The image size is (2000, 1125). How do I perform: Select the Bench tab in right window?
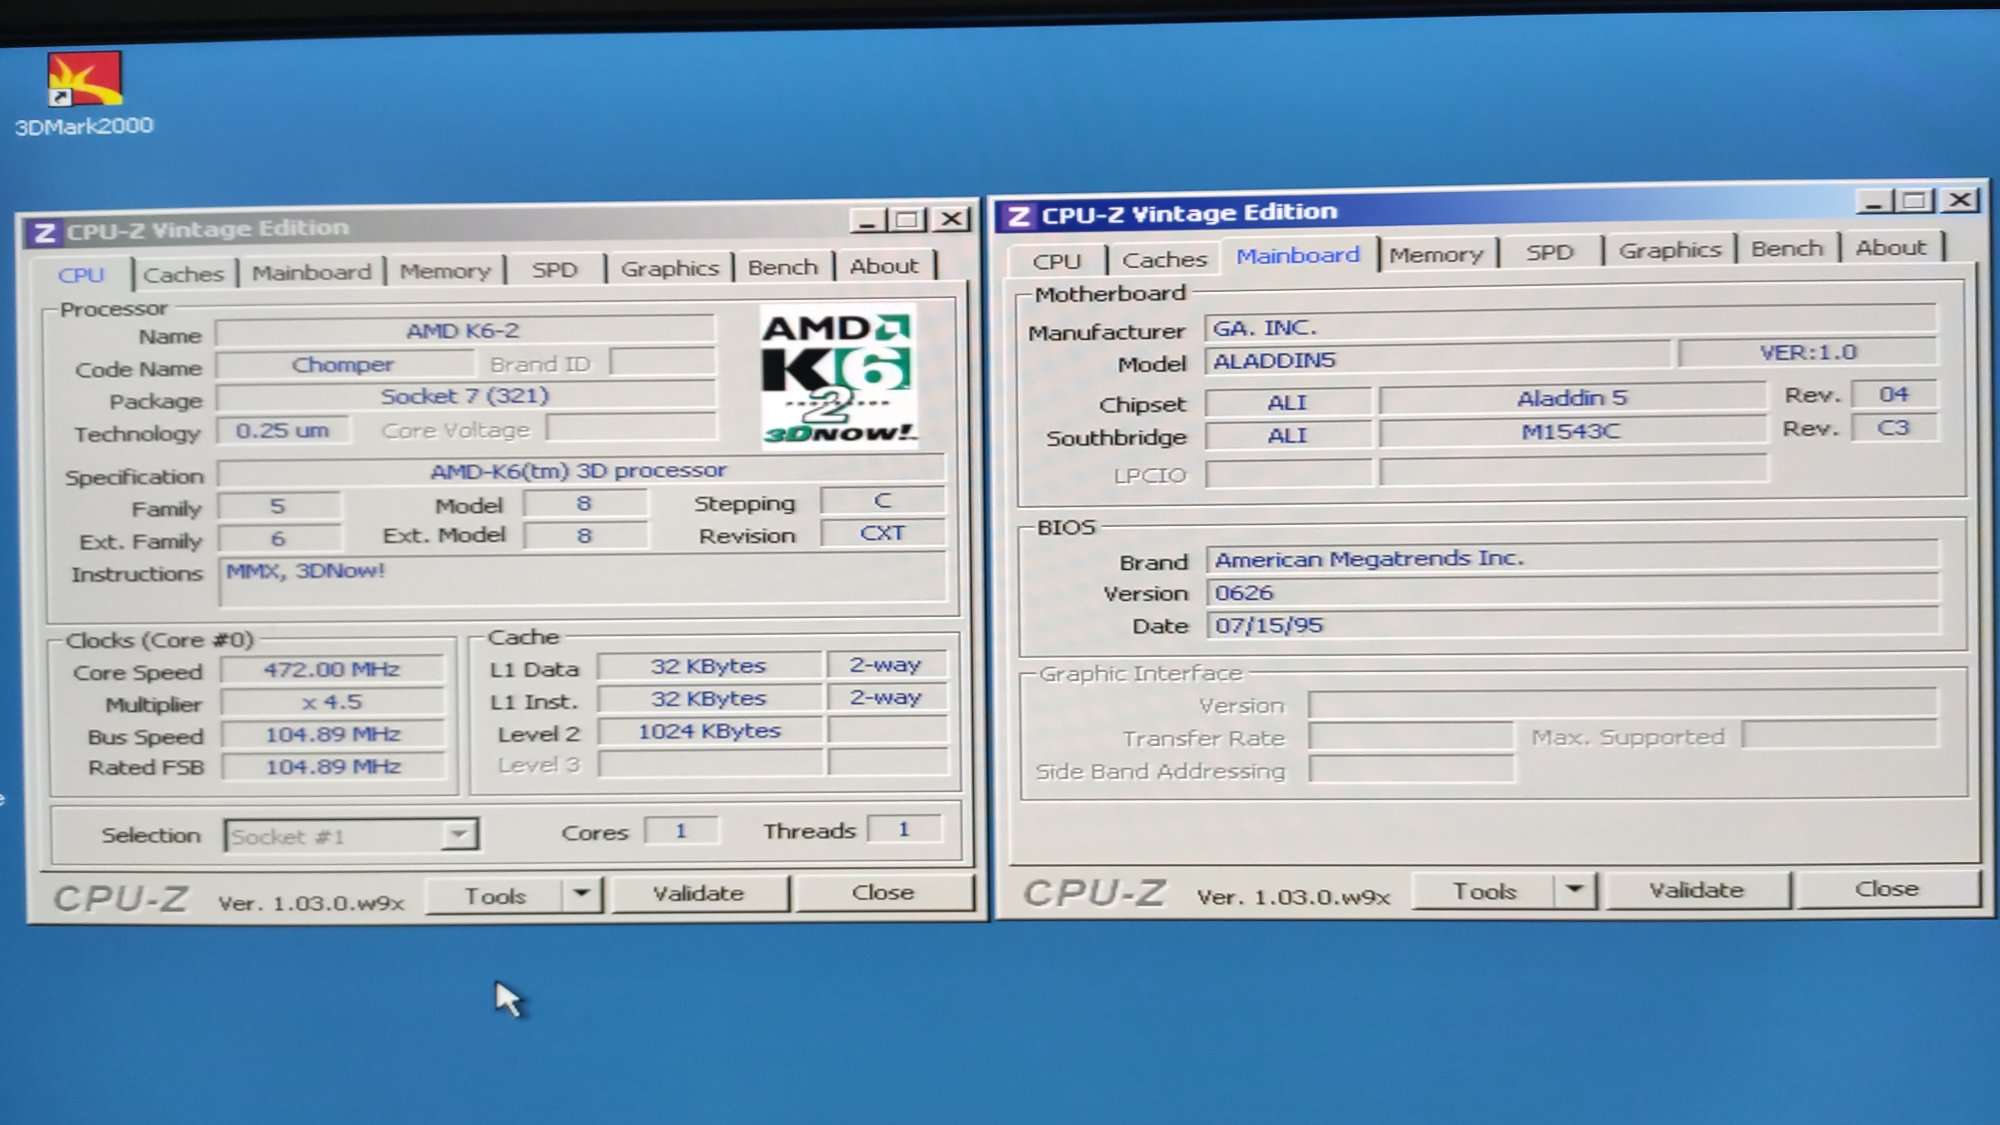1787,248
